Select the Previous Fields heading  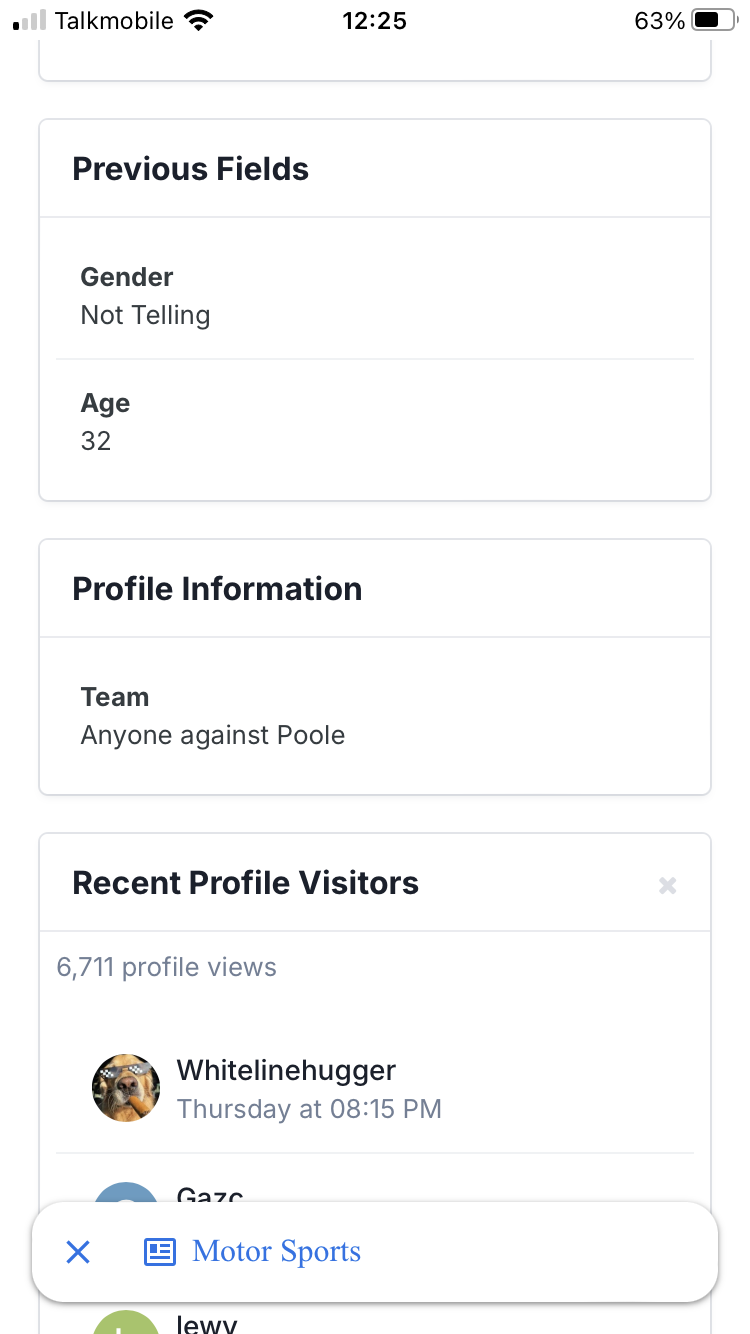click(191, 169)
